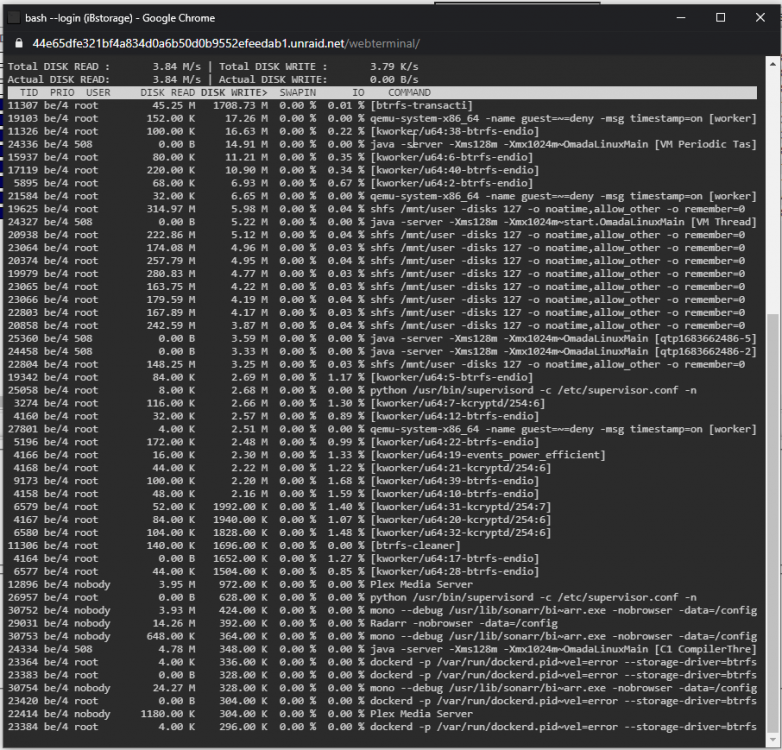Image resolution: width=782 pixels, height=750 pixels.
Task: Click TID 20938 shfs row
Action: (377, 235)
